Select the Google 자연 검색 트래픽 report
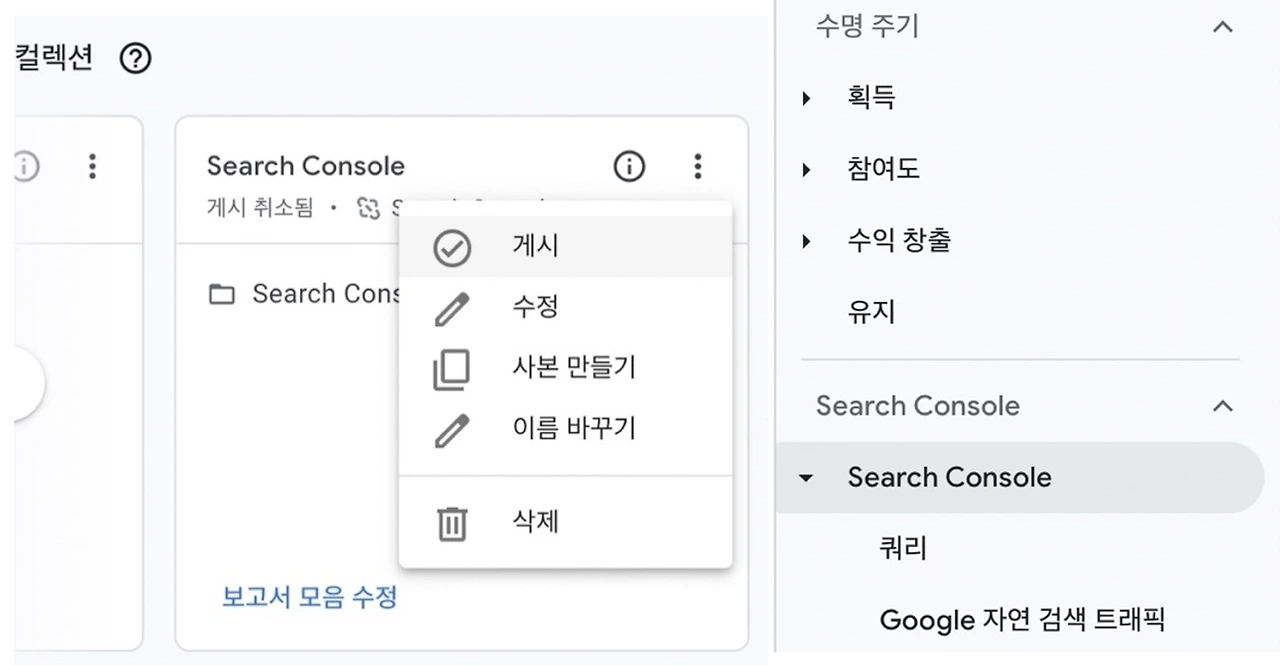 1022,620
